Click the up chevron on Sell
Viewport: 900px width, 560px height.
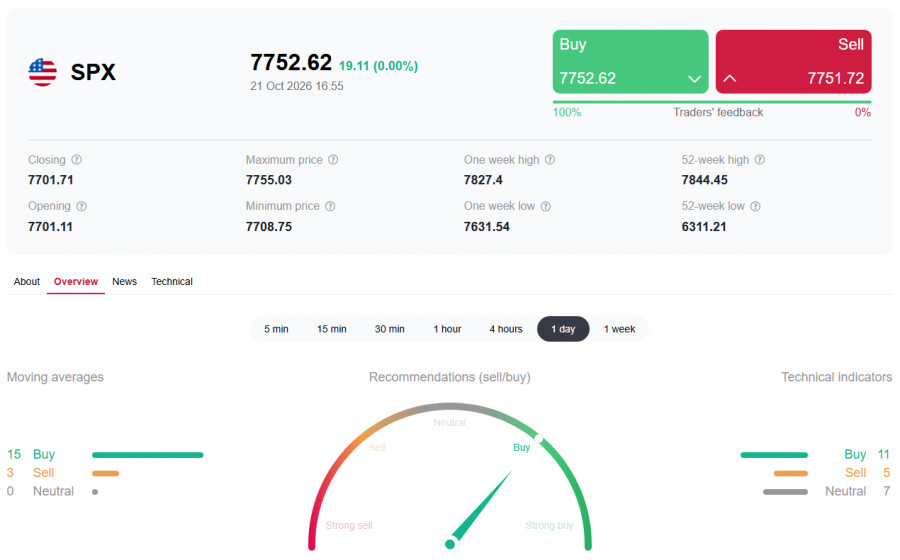click(730, 78)
